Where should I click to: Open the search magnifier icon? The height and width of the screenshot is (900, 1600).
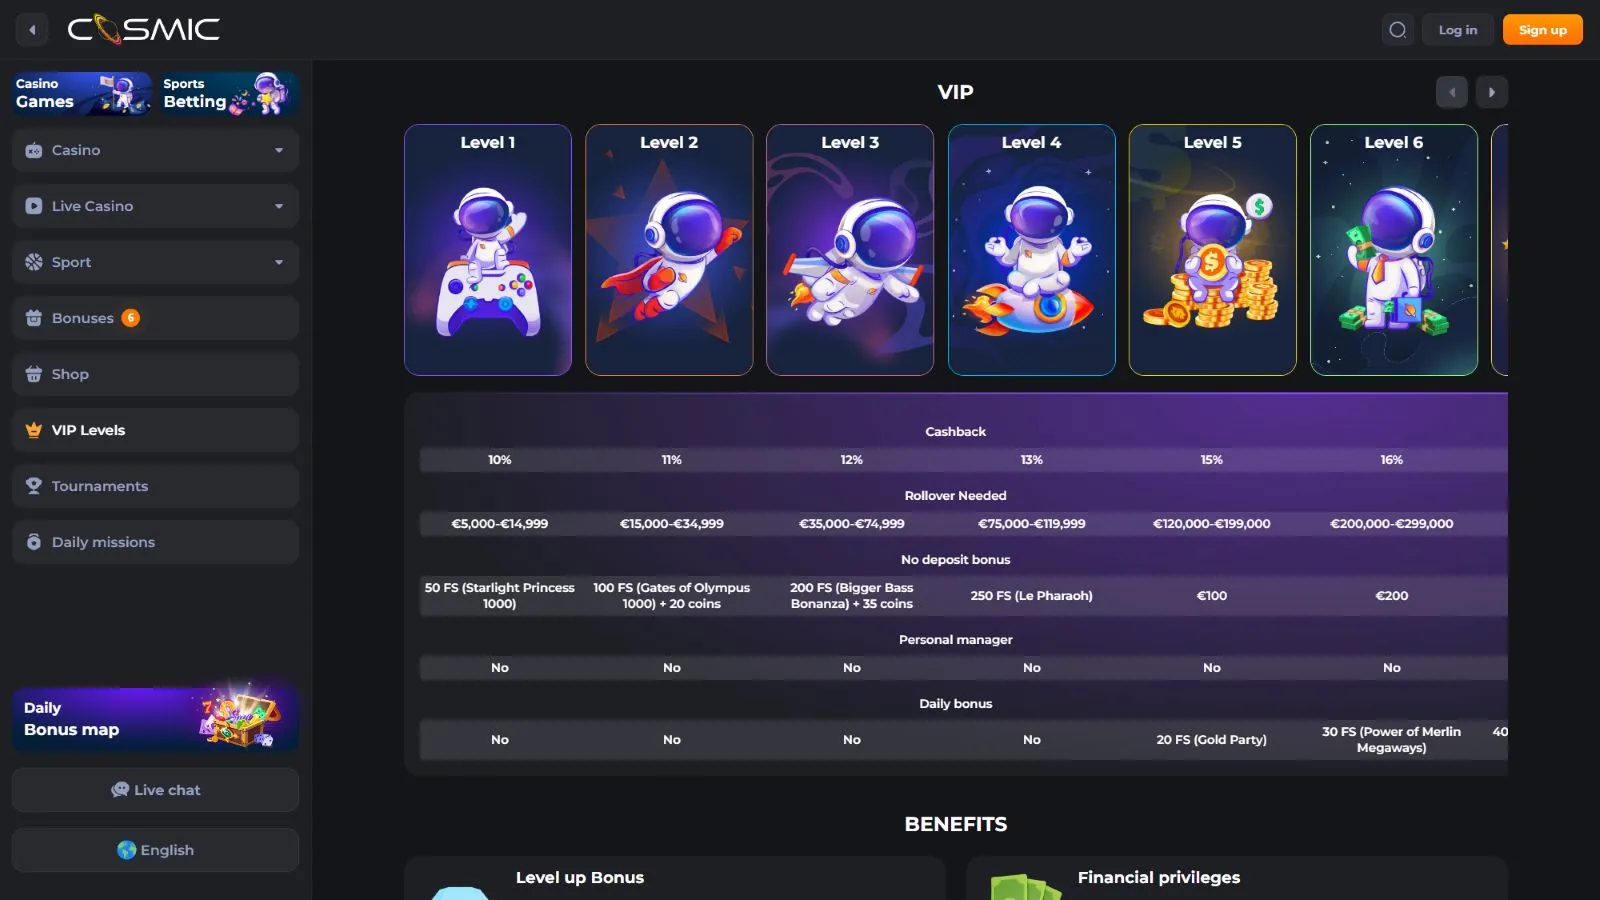(x=1398, y=30)
